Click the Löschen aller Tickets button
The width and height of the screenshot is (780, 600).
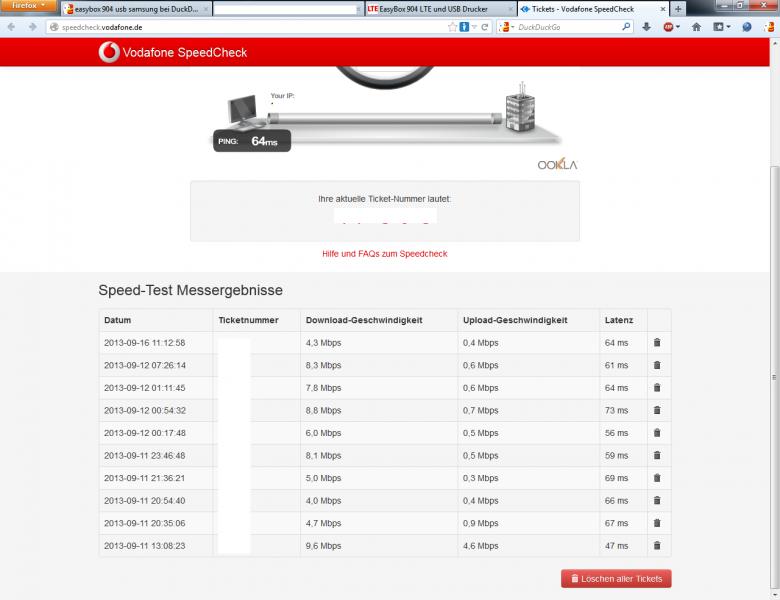[x=616, y=579]
